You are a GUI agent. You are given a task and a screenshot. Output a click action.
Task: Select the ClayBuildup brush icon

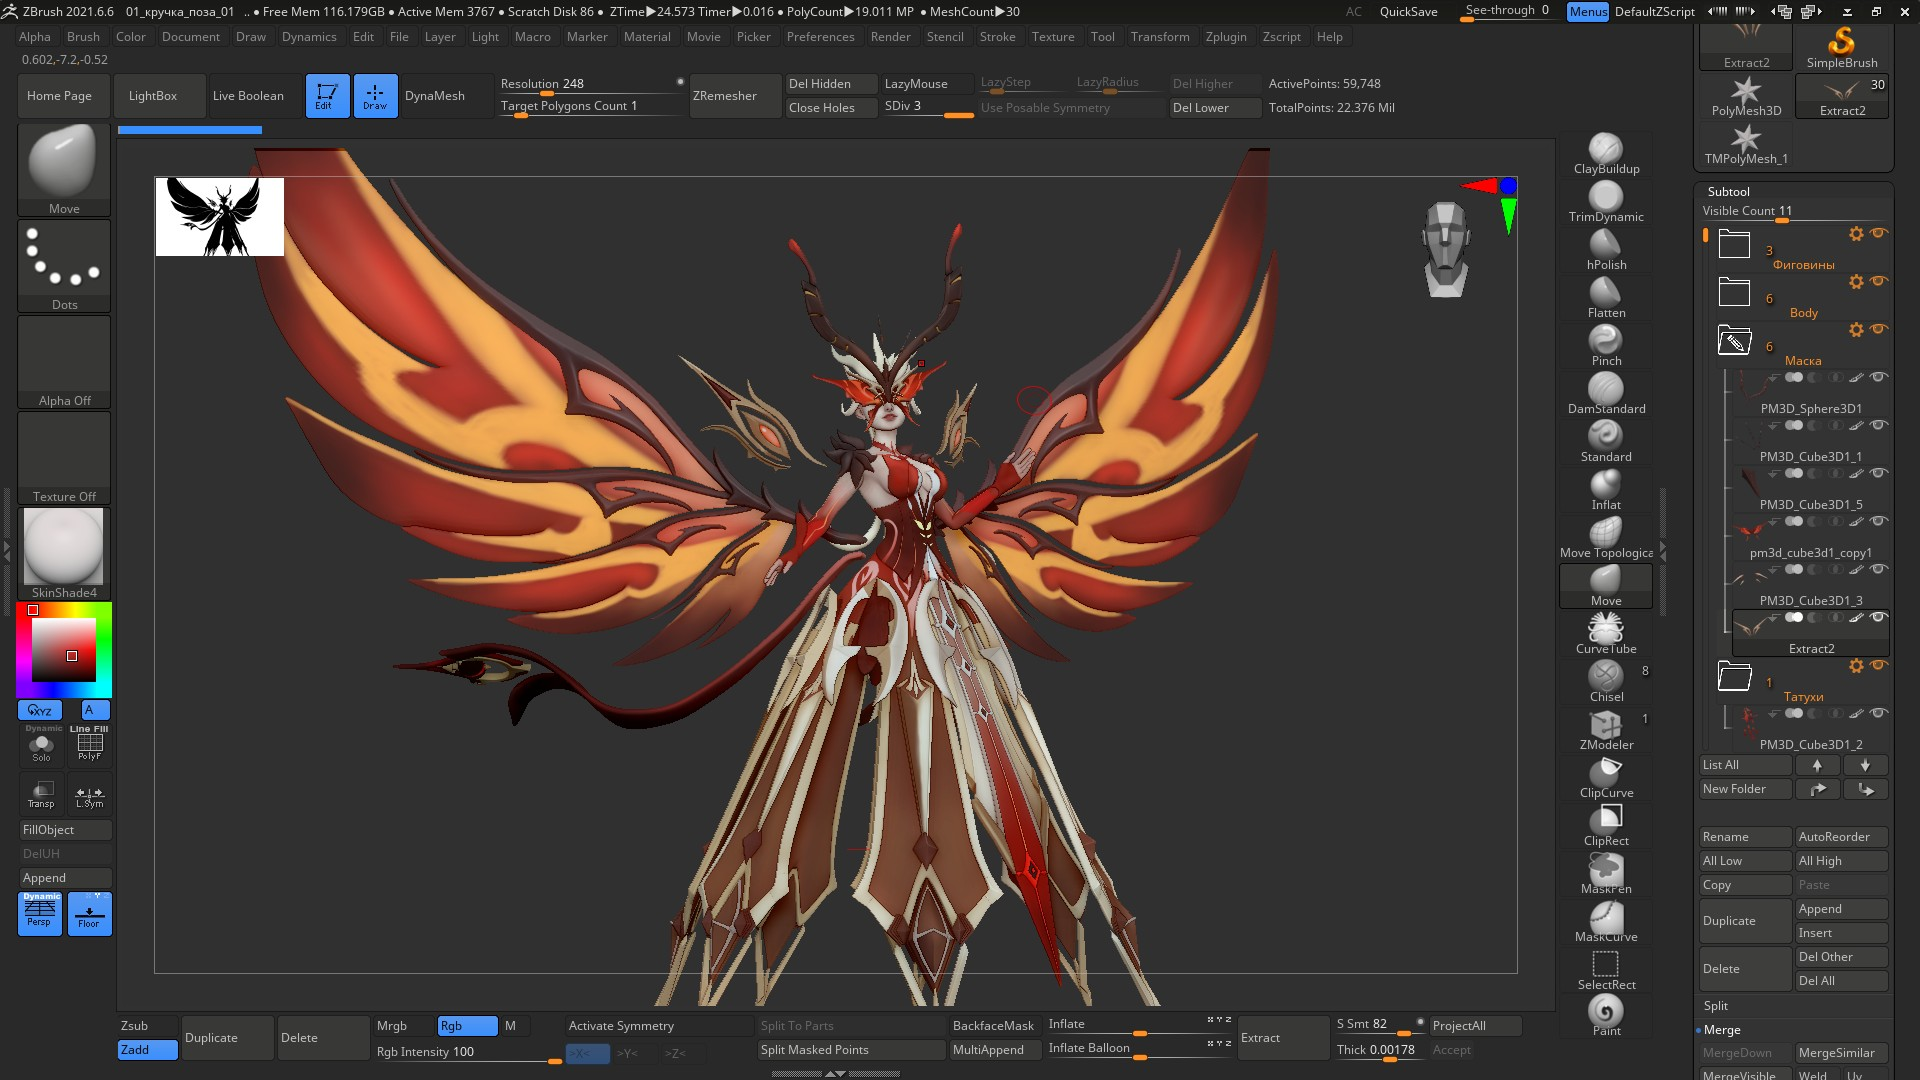pyautogui.click(x=1605, y=150)
